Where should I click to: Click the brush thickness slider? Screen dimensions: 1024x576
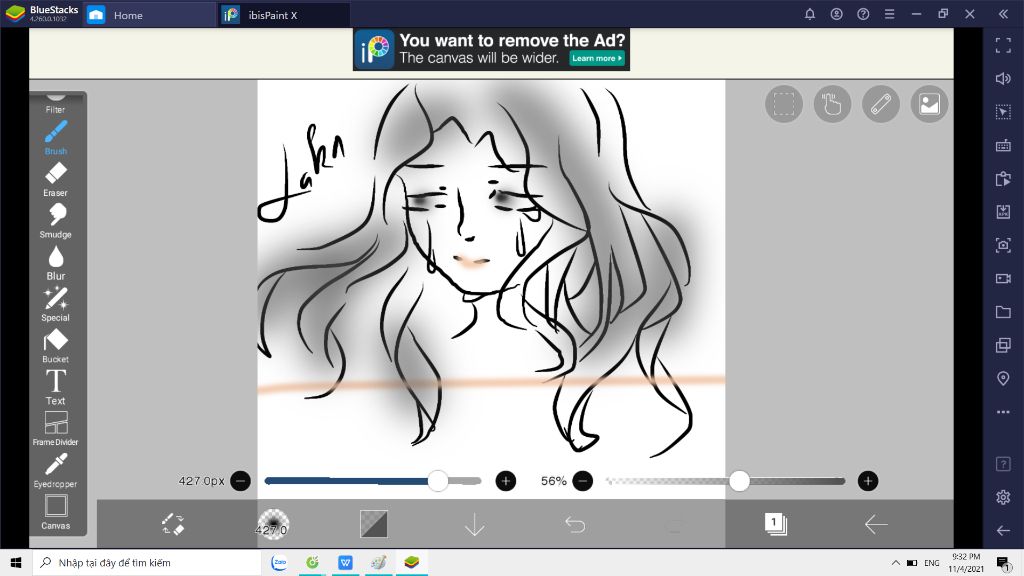373,481
